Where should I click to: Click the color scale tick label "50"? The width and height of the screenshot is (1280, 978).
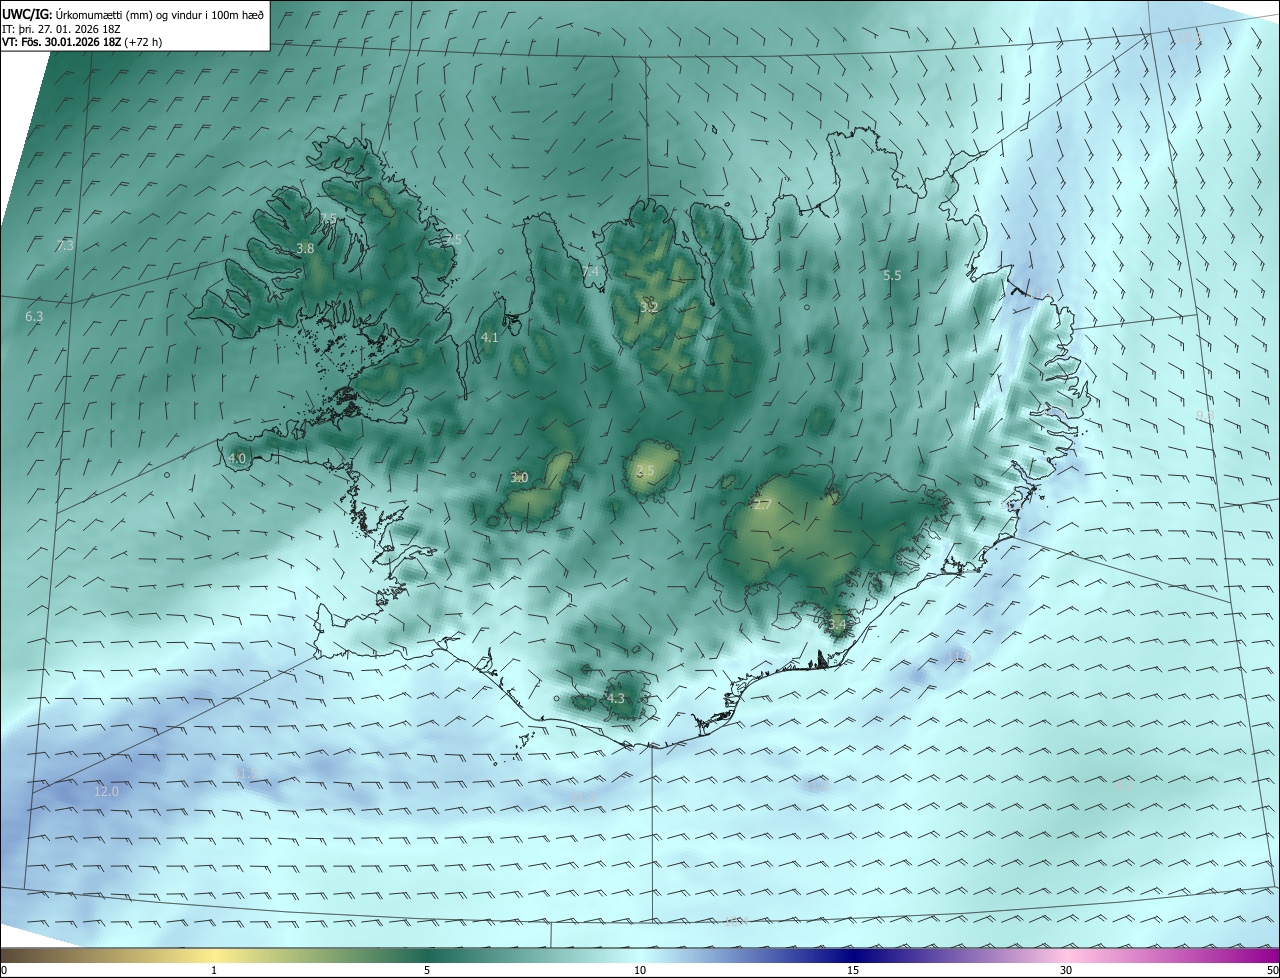(x=1272, y=971)
